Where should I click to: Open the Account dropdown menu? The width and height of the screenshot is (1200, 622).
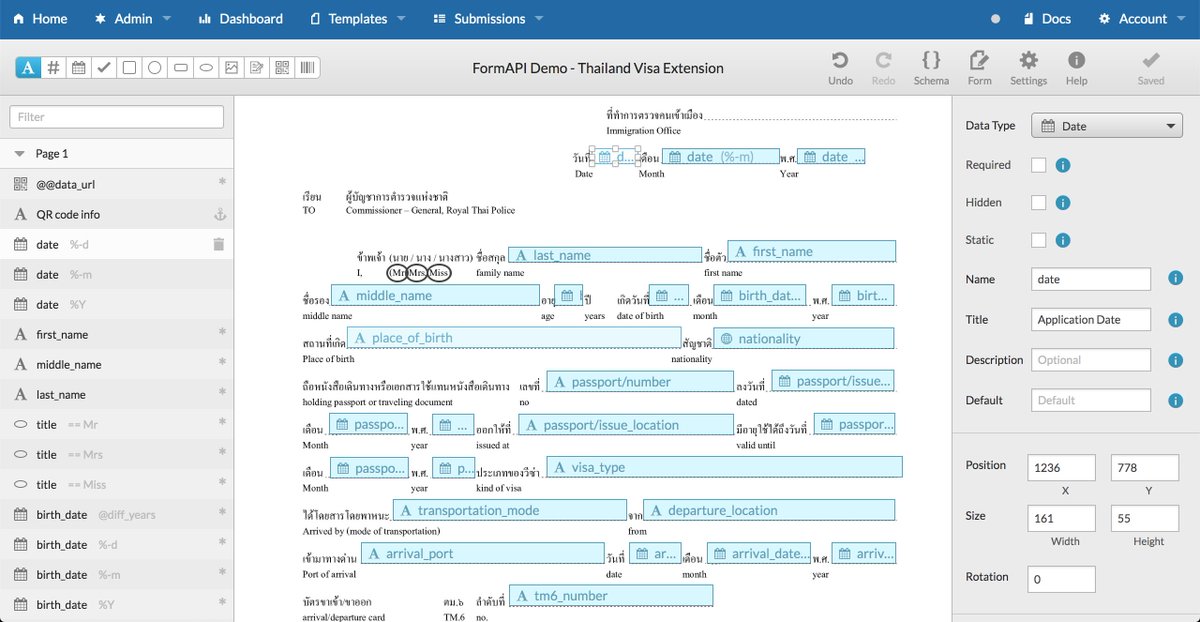pyautogui.click(x=1141, y=19)
